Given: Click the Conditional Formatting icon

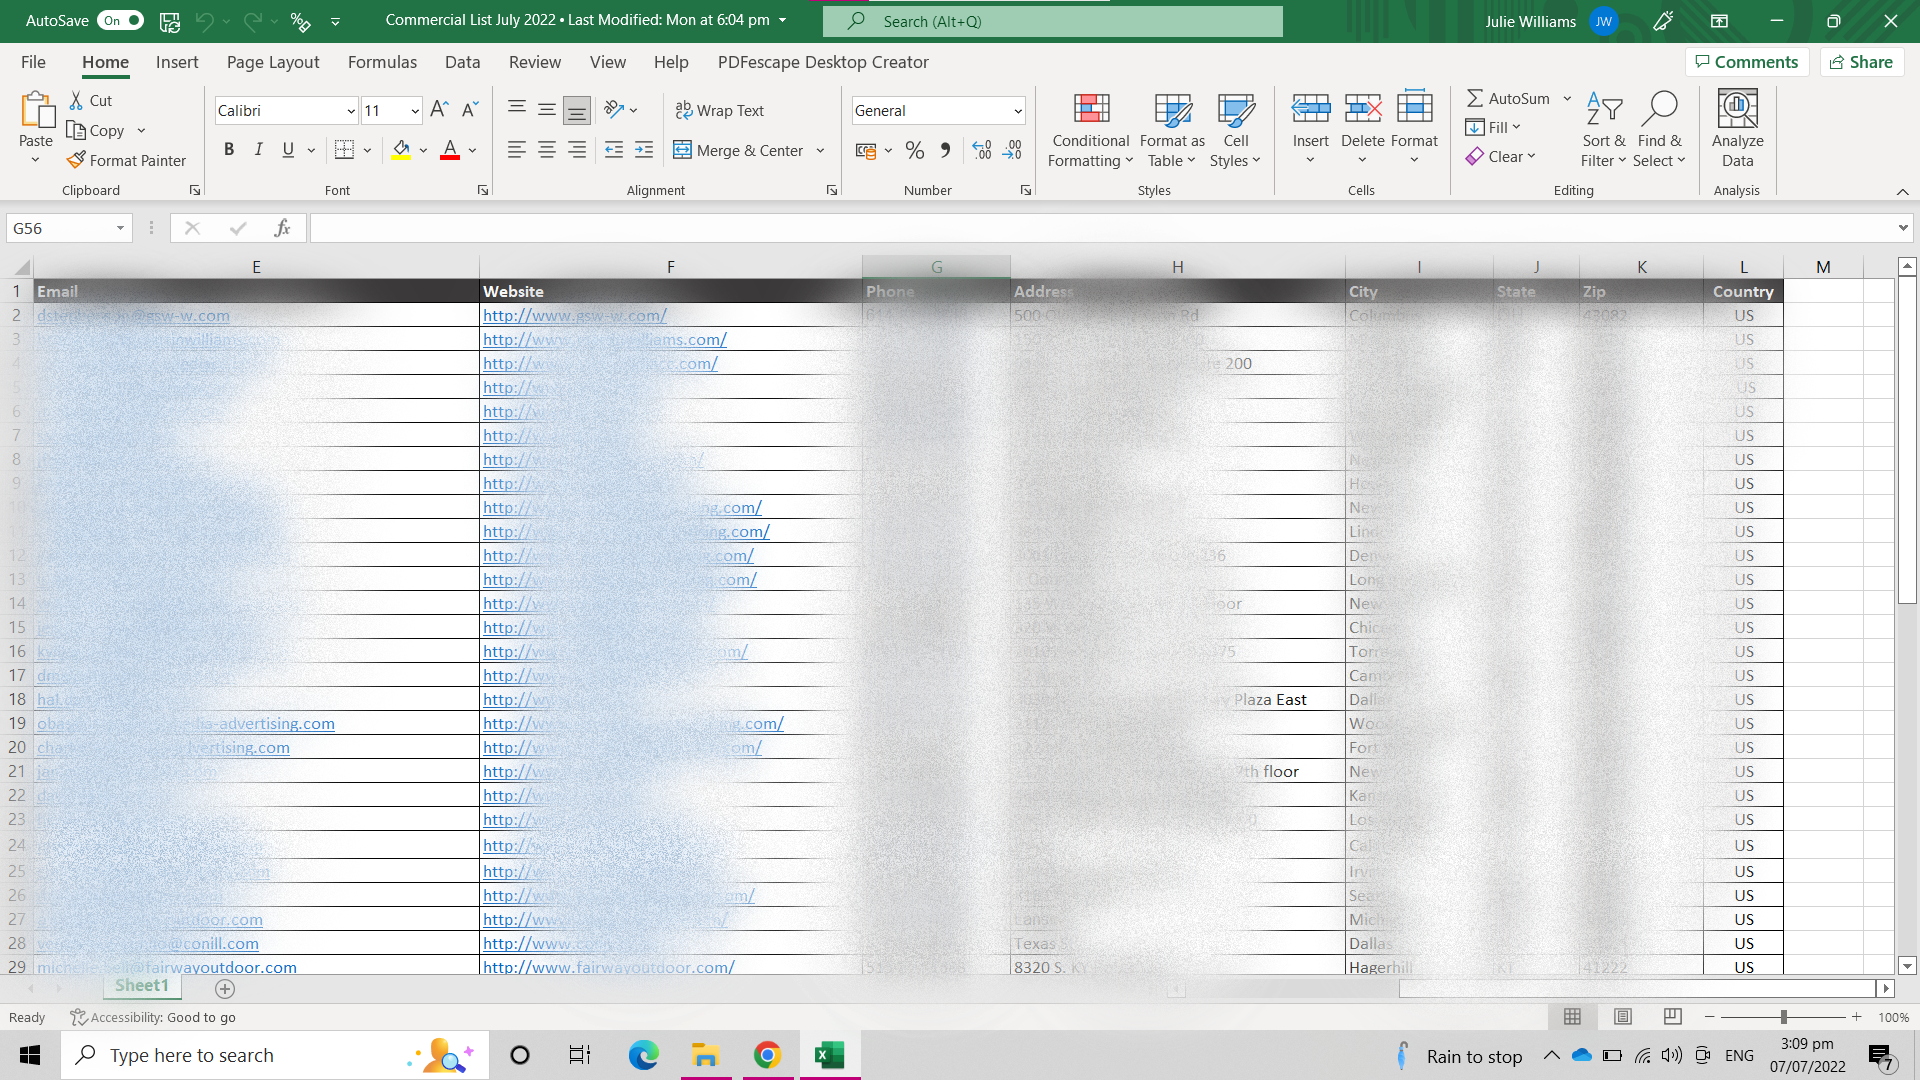Looking at the screenshot, I should pyautogui.click(x=1091, y=109).
